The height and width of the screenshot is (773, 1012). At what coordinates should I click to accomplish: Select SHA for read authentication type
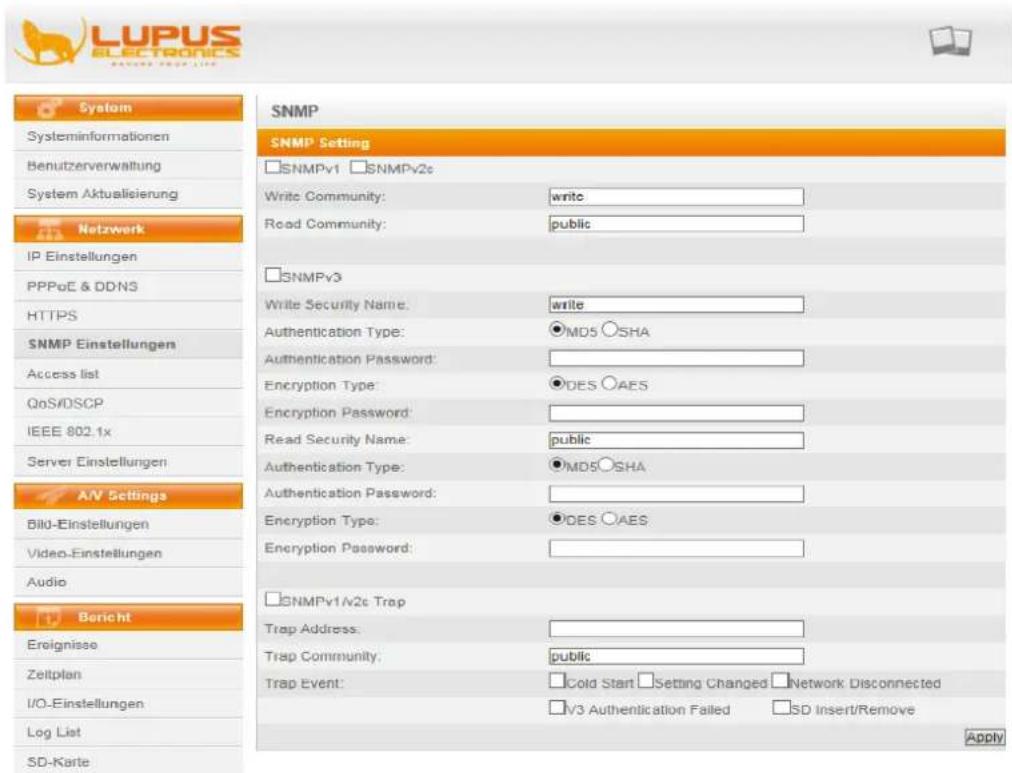coord(605,465)
